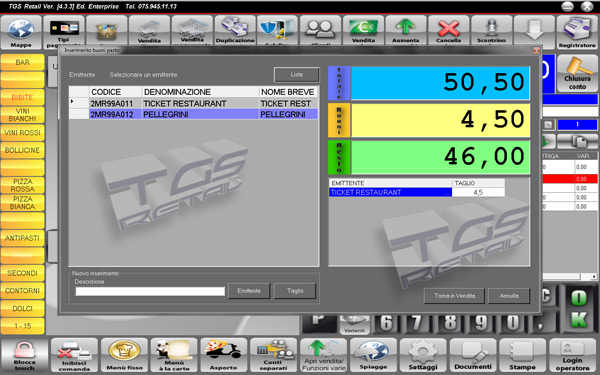Select the PELLEGRINI issuer row
Screen dimensions: 600x375
point(193,114)
